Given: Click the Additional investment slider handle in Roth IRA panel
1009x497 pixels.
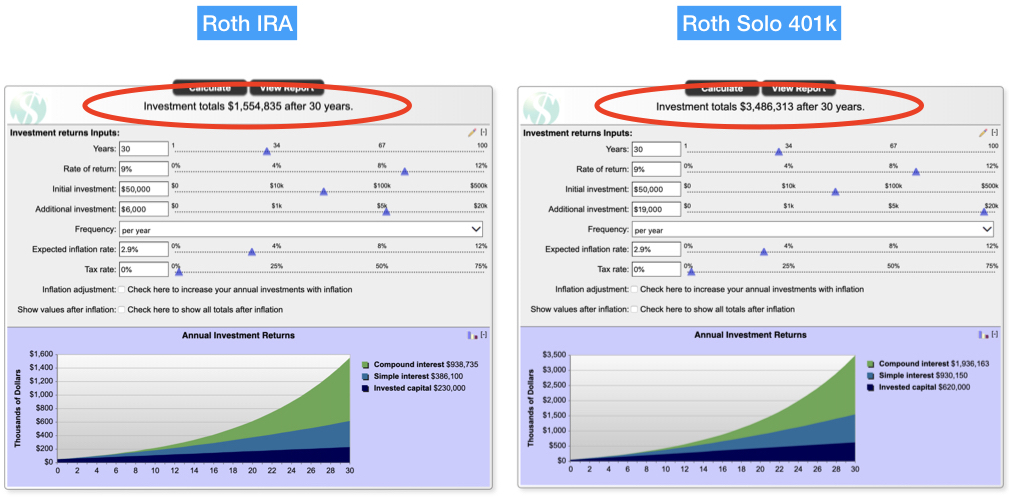Looking at the screenshot, I should click(386, 212).
